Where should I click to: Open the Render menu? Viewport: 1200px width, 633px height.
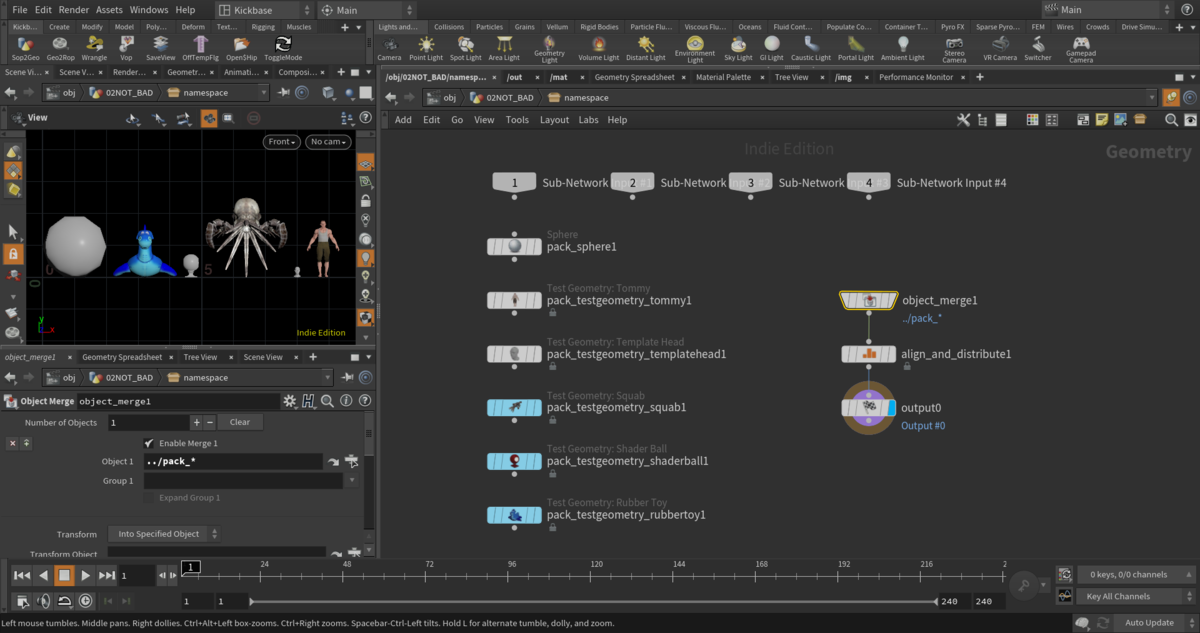click(x=74, y=10)
